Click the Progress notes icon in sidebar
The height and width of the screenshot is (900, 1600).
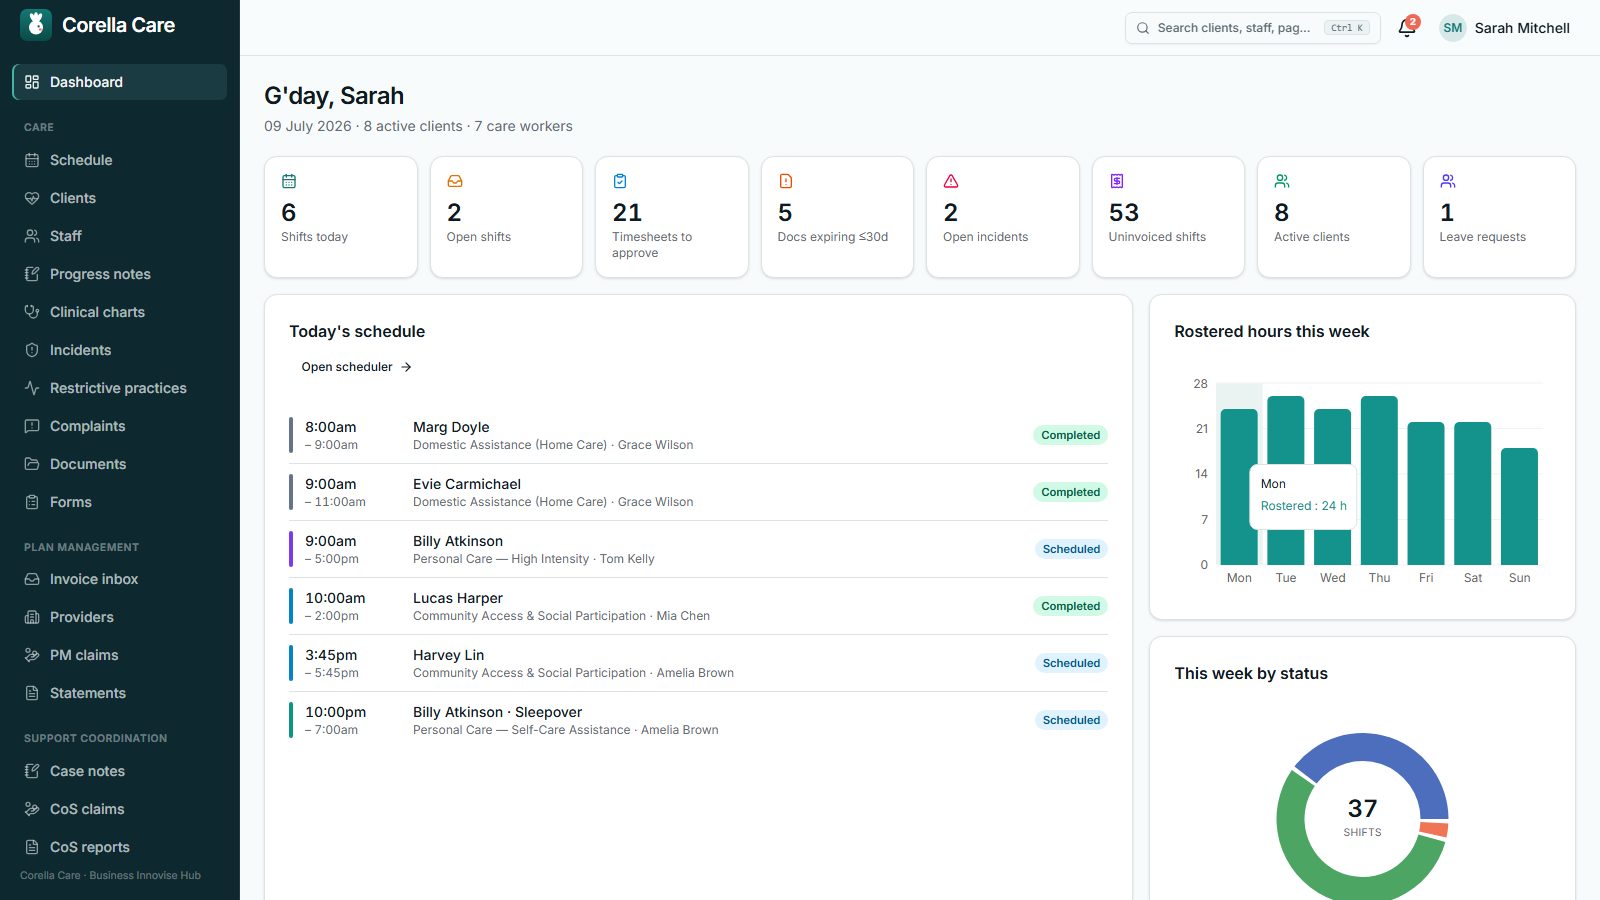point(32,274)
